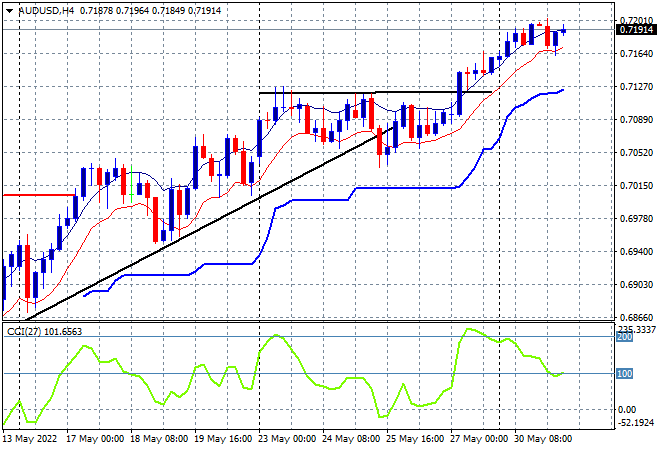Select the 19 May 16:00 time label
The height and width of the screenshot is (450, 660).
point(223,439)
